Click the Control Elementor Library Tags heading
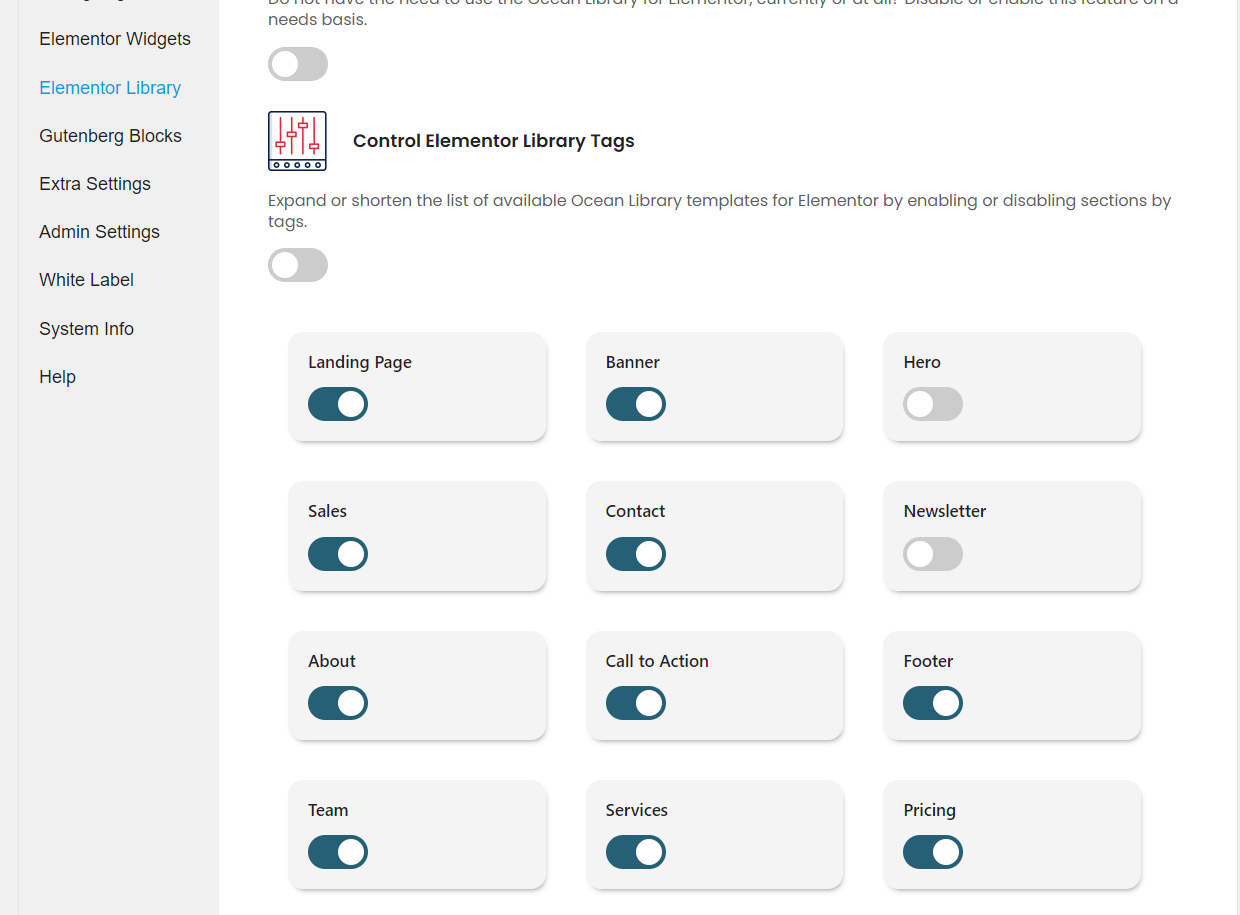Image resolution: width=1240 pixels, height=915 pixels. 494,141
